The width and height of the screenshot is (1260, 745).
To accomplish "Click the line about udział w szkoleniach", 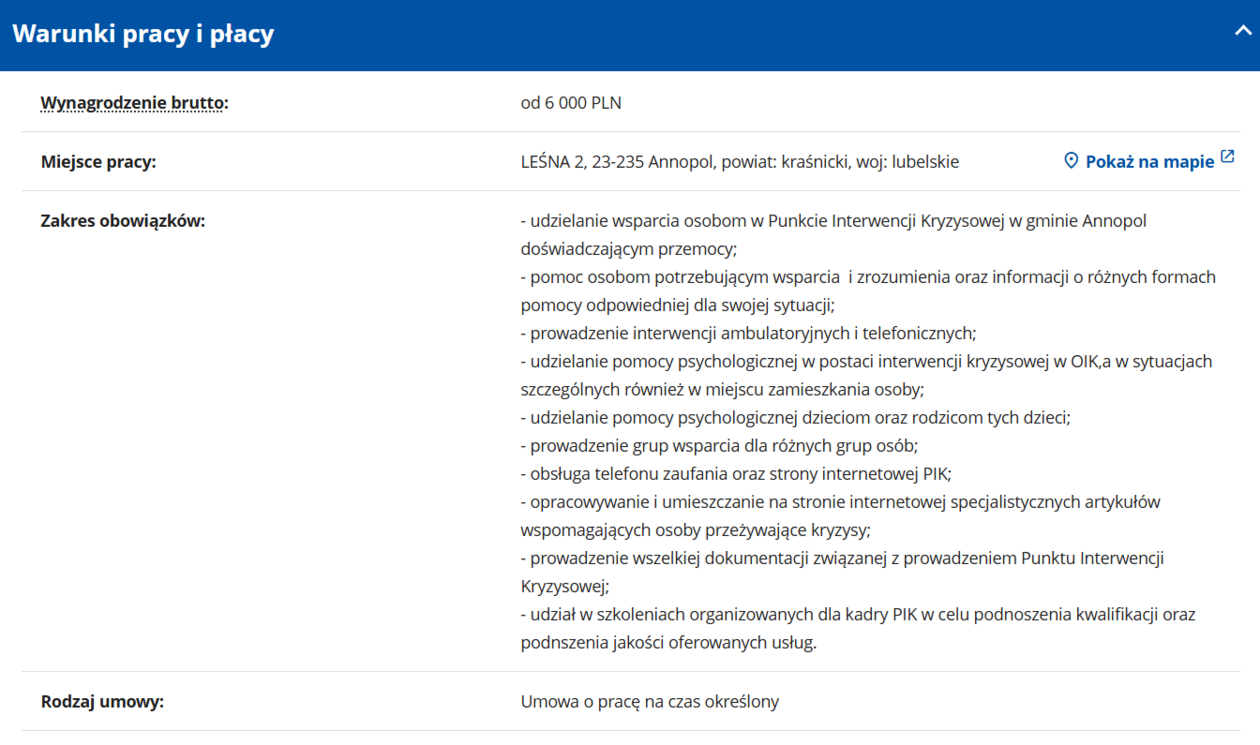I will pyautogui.click(x=857, y=614).
